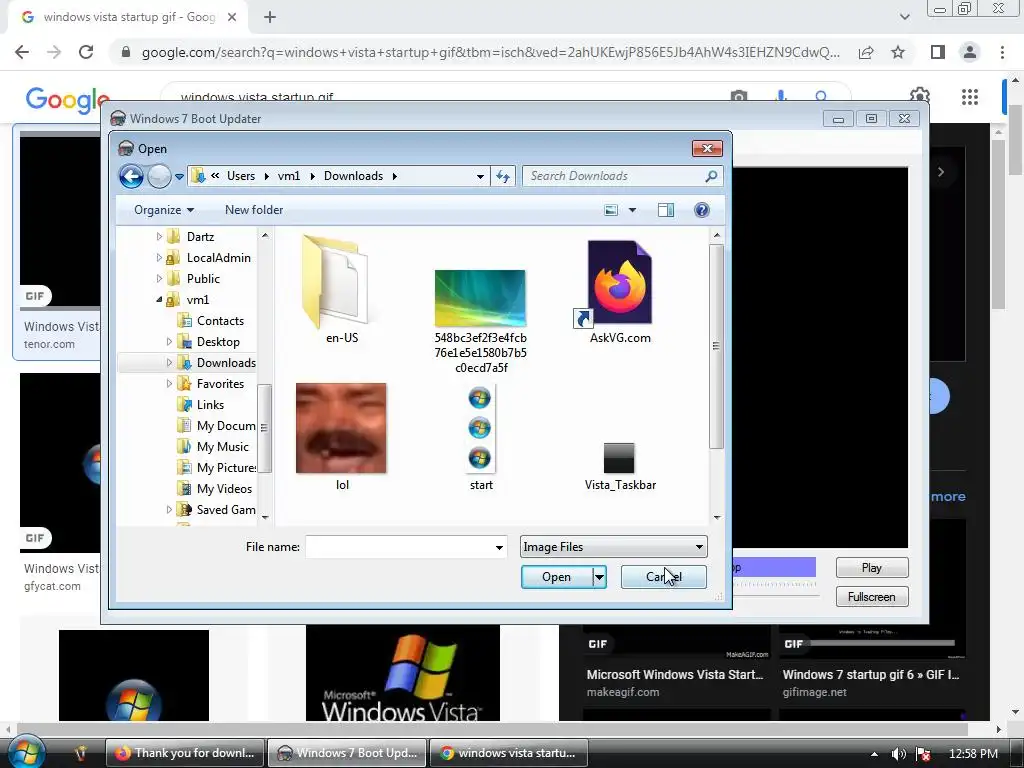1024x768 pixels.
Task: Open Windows Vista logo image result
Action: pos(403,673)
